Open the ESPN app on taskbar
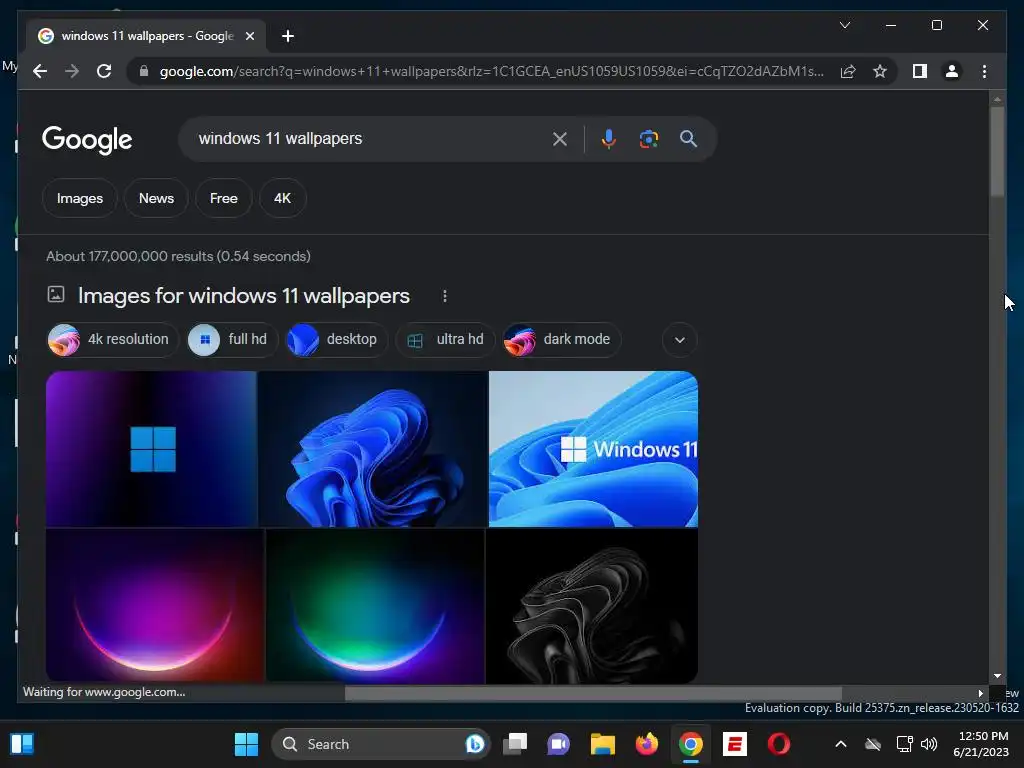 click(x=735, y=744)
